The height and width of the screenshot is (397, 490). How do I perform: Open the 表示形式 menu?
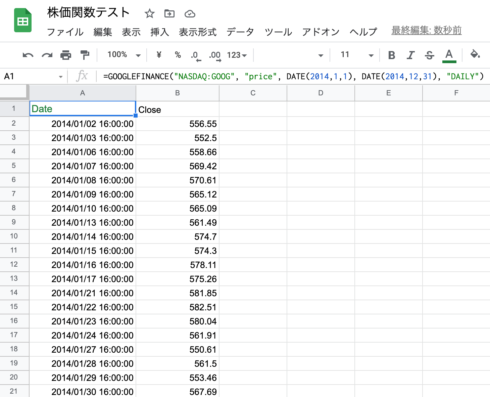[x=198, y=32]
